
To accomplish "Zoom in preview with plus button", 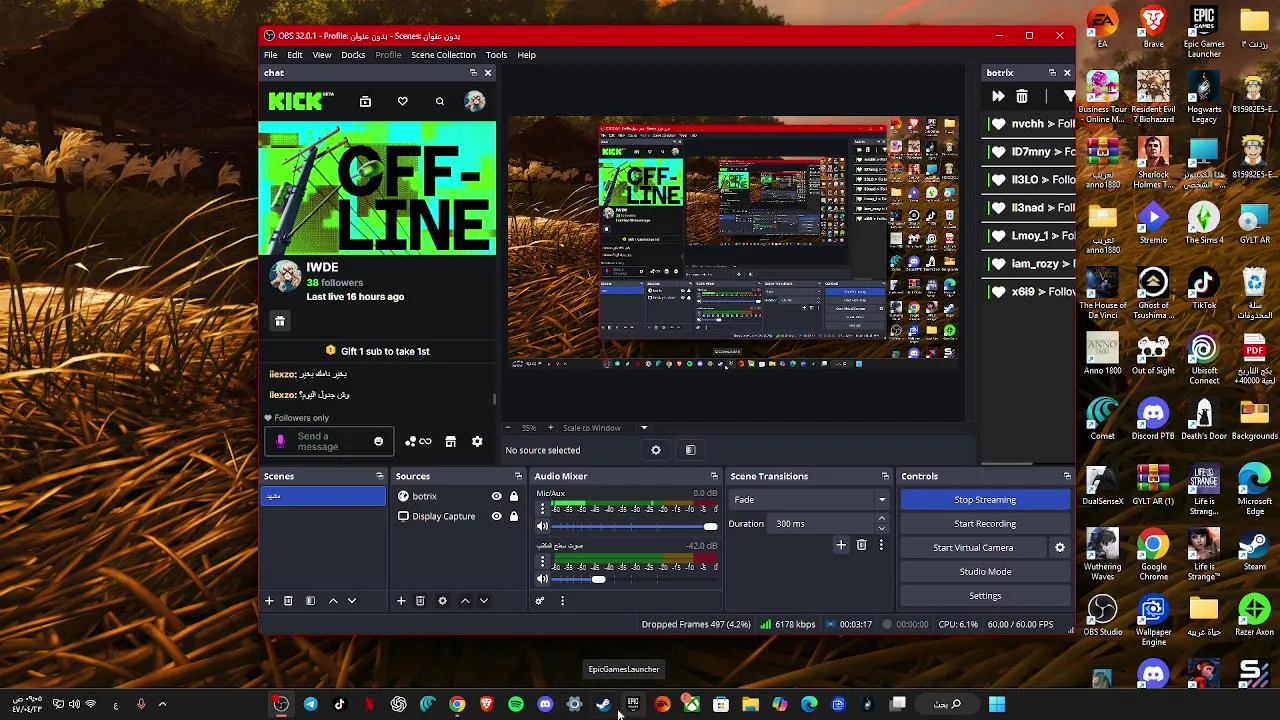I will click(x=550, y=428).
